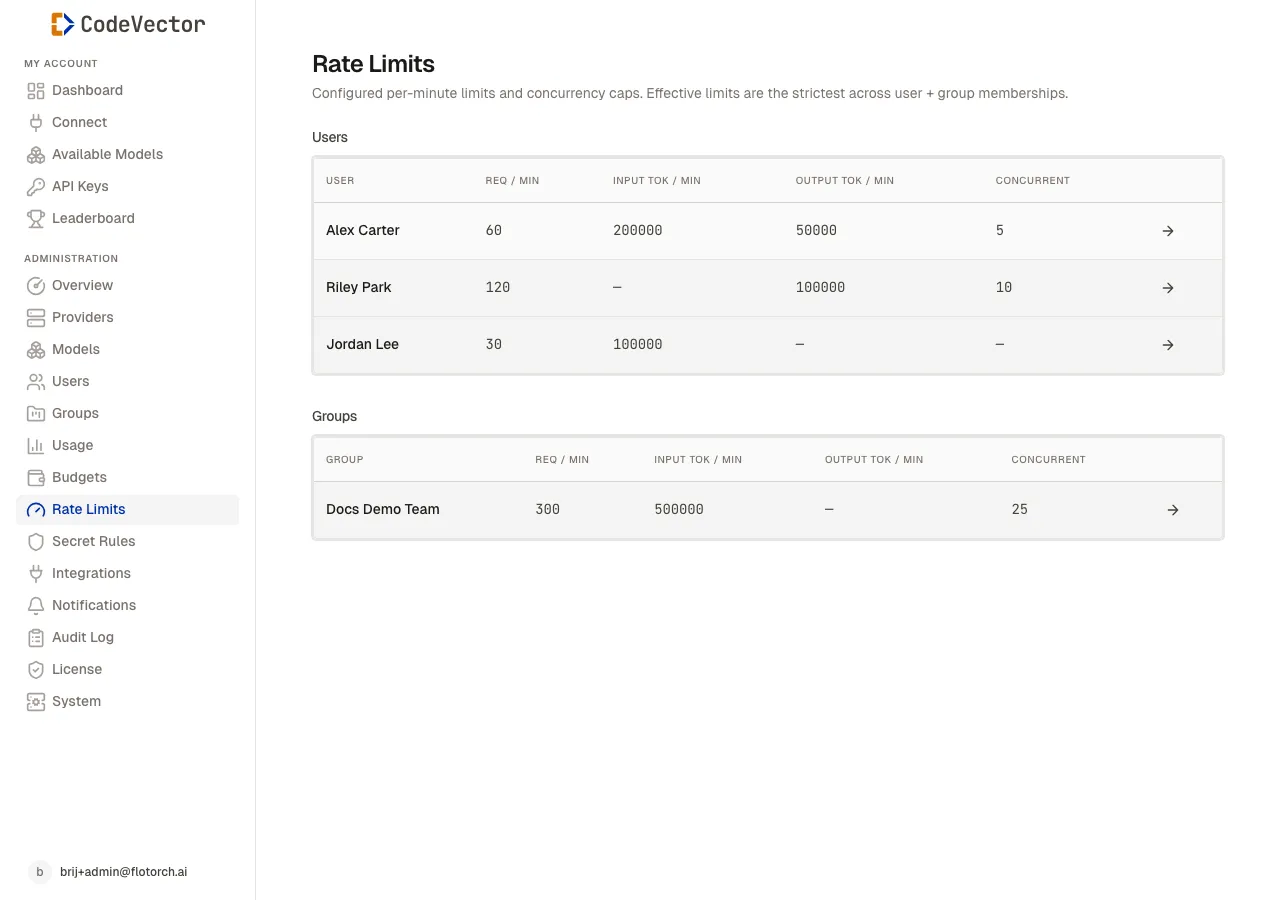Image resolution: width=1280 pixels, height=900 pixels.
Task: Click the Connect plug icon
Action: tap(36, 123)
